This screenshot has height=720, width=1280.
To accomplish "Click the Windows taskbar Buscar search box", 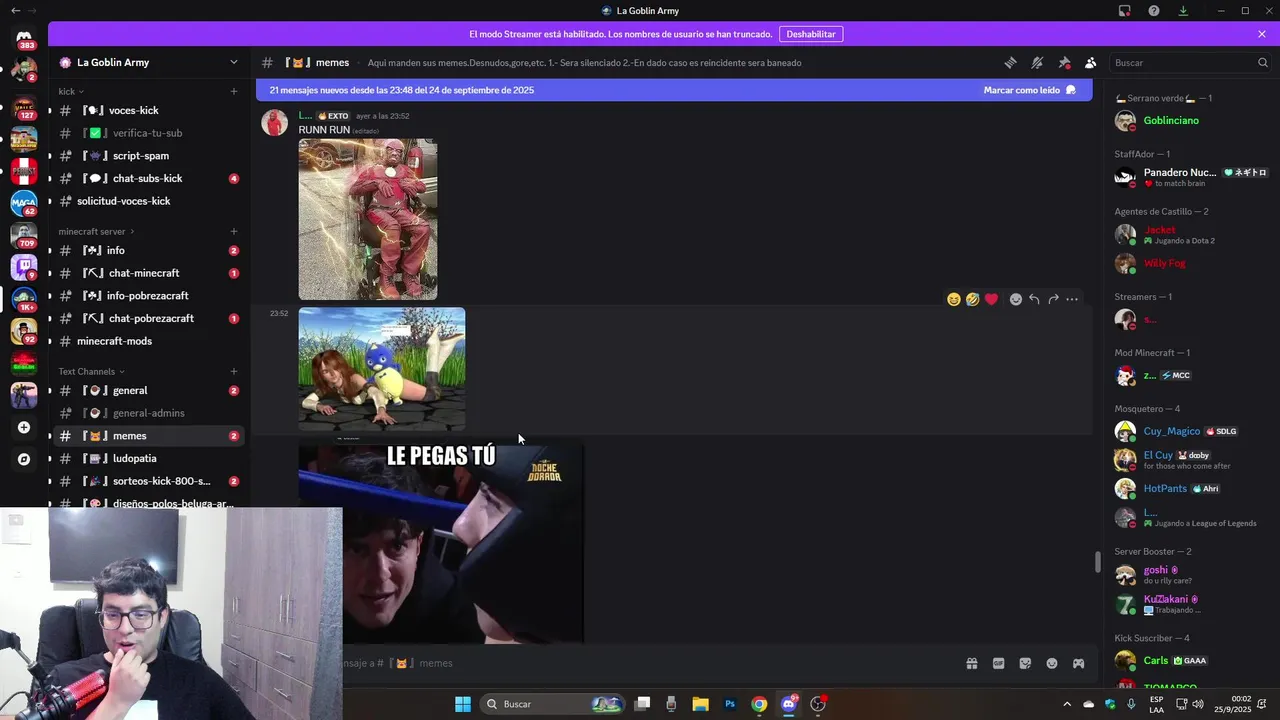I will pyautogui.click(x=551, y=704).
